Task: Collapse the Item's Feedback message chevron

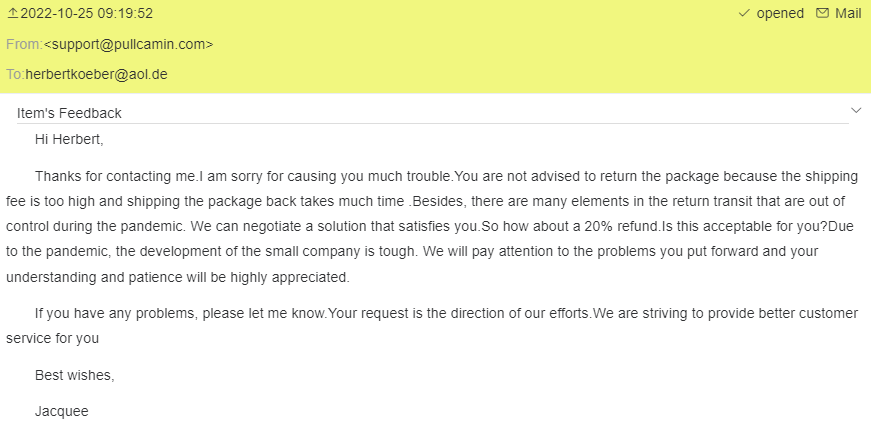Action: pyautogui.click(x=856, y=109)
